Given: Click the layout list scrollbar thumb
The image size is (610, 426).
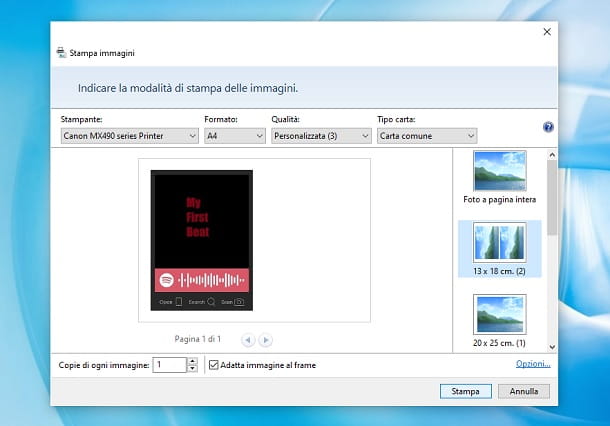Looking at the screenshot, I should tap(552, 198).
